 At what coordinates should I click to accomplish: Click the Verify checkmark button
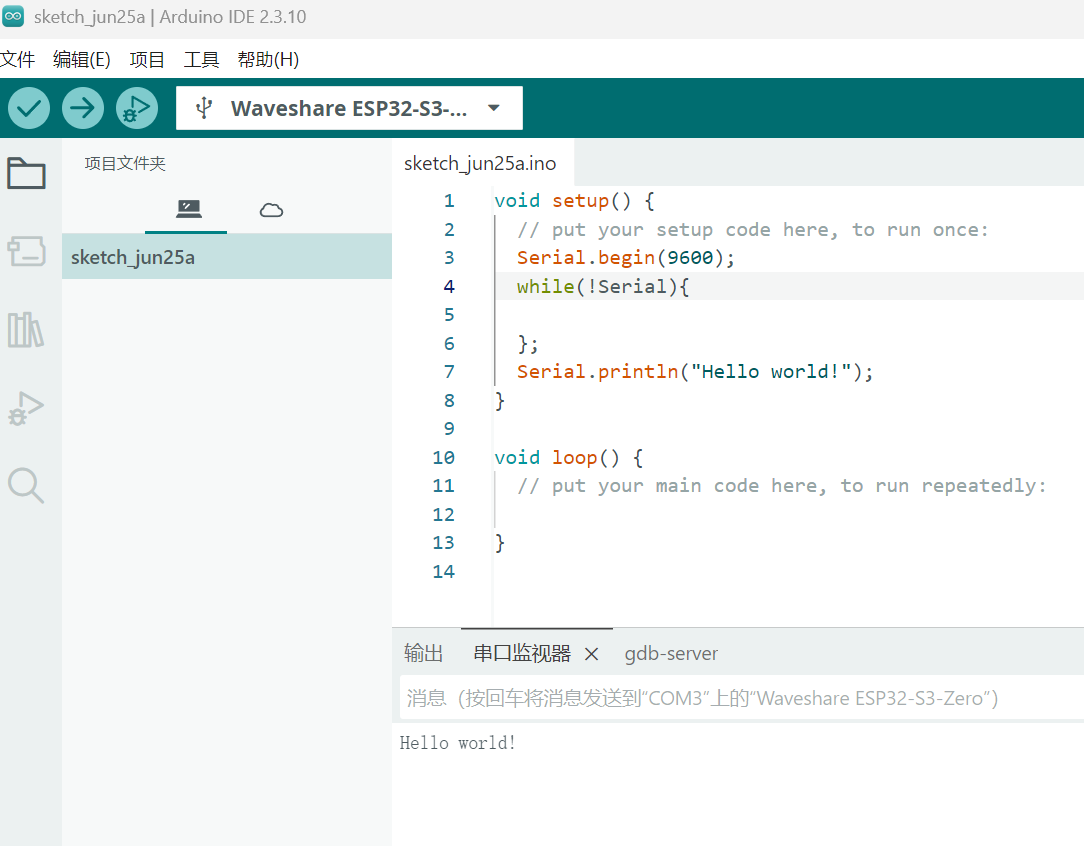point(29,108)
